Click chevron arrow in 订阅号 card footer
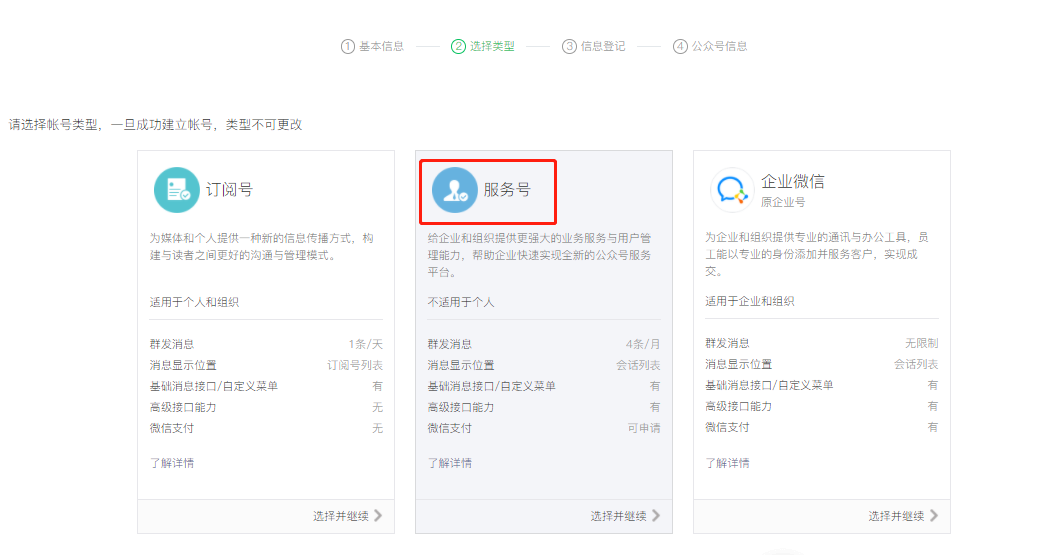1046x555 pixels. pos(378,516)
